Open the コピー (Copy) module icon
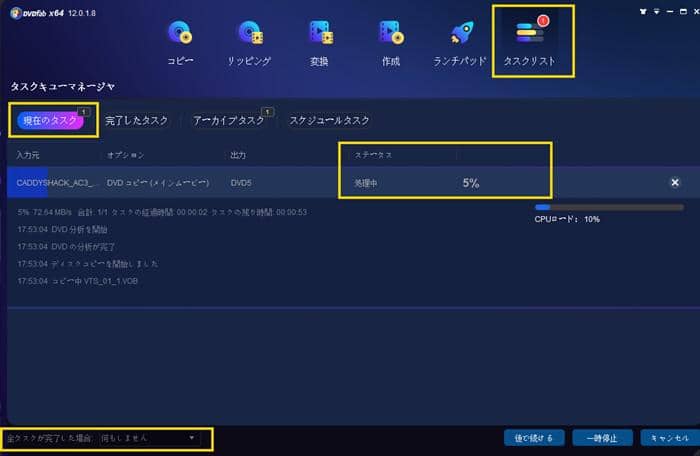The image size is (700, 456). click(x=180, y=34)
